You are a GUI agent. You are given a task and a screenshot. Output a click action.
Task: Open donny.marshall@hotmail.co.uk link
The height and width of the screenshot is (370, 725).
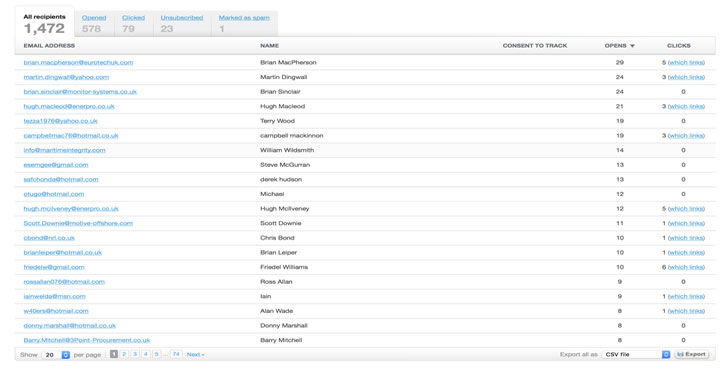point(69,326)
